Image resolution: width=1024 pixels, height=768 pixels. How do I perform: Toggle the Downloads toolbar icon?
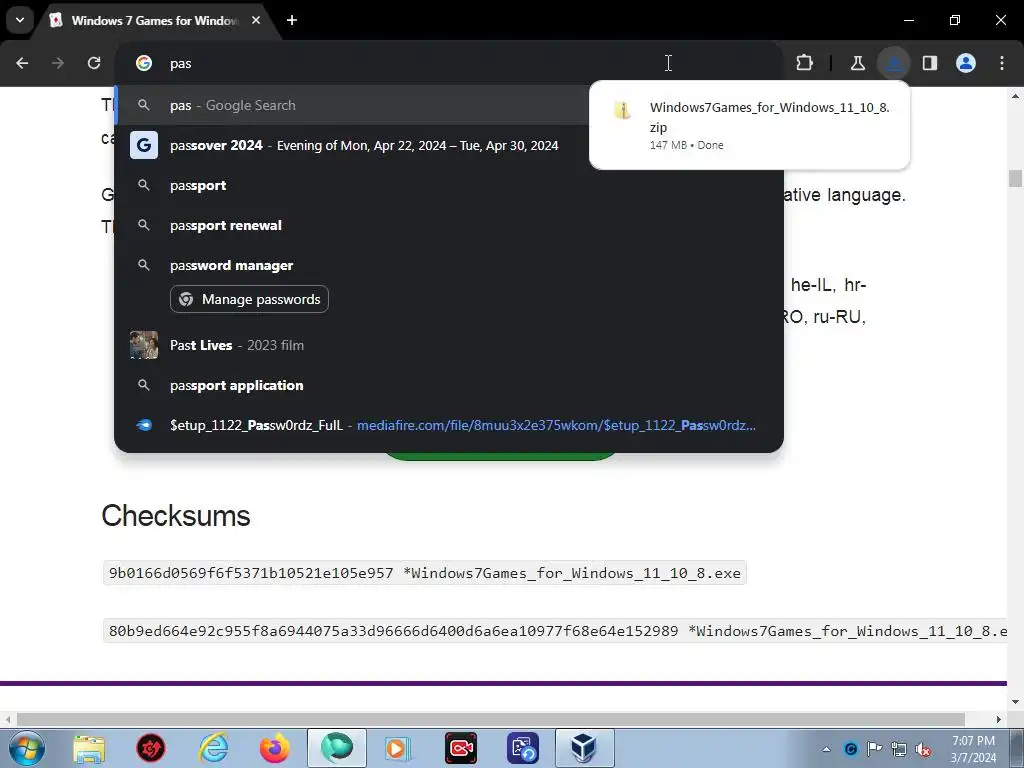tap(893, 63)
